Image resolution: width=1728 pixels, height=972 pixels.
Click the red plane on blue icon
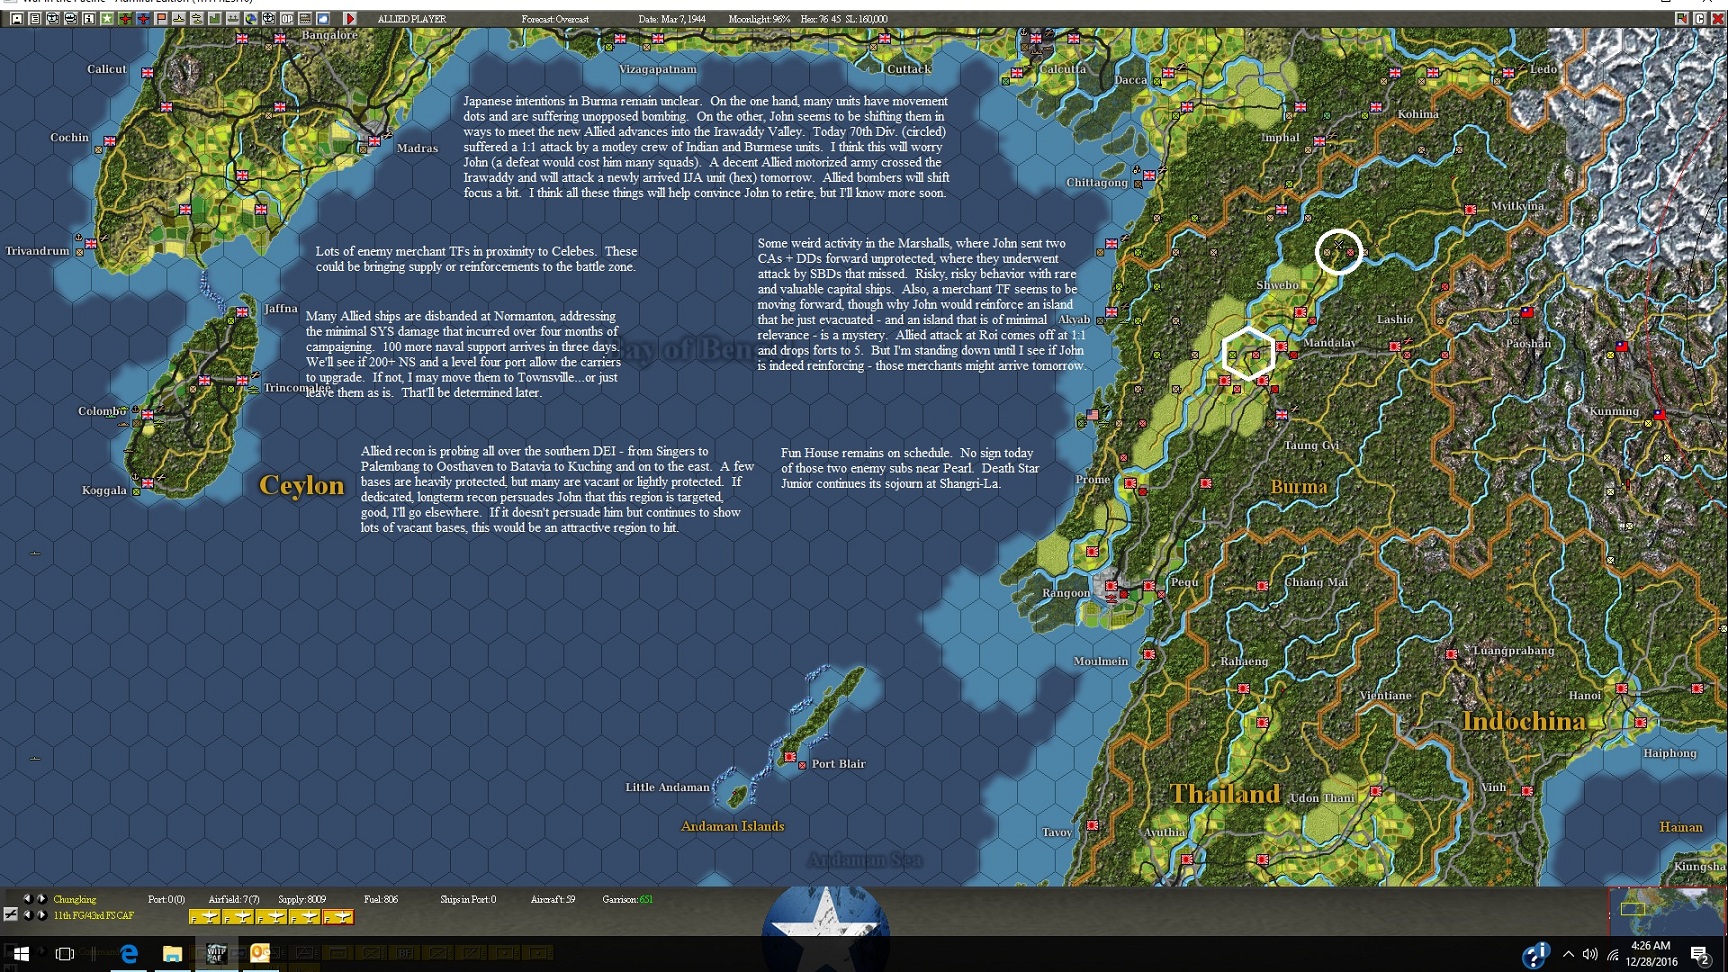[x=143, y=19]
